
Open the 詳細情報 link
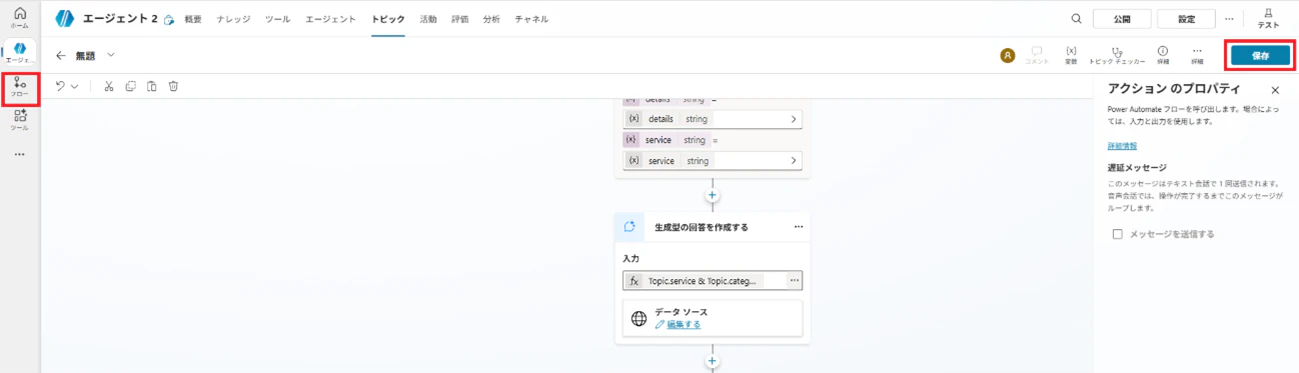(1122, 146)
